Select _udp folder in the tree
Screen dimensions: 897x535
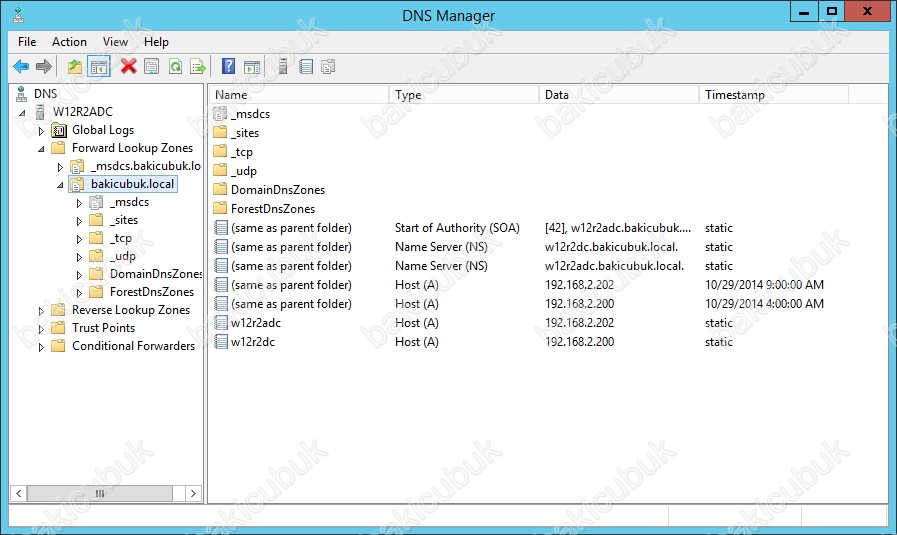[x=123, y=256]
